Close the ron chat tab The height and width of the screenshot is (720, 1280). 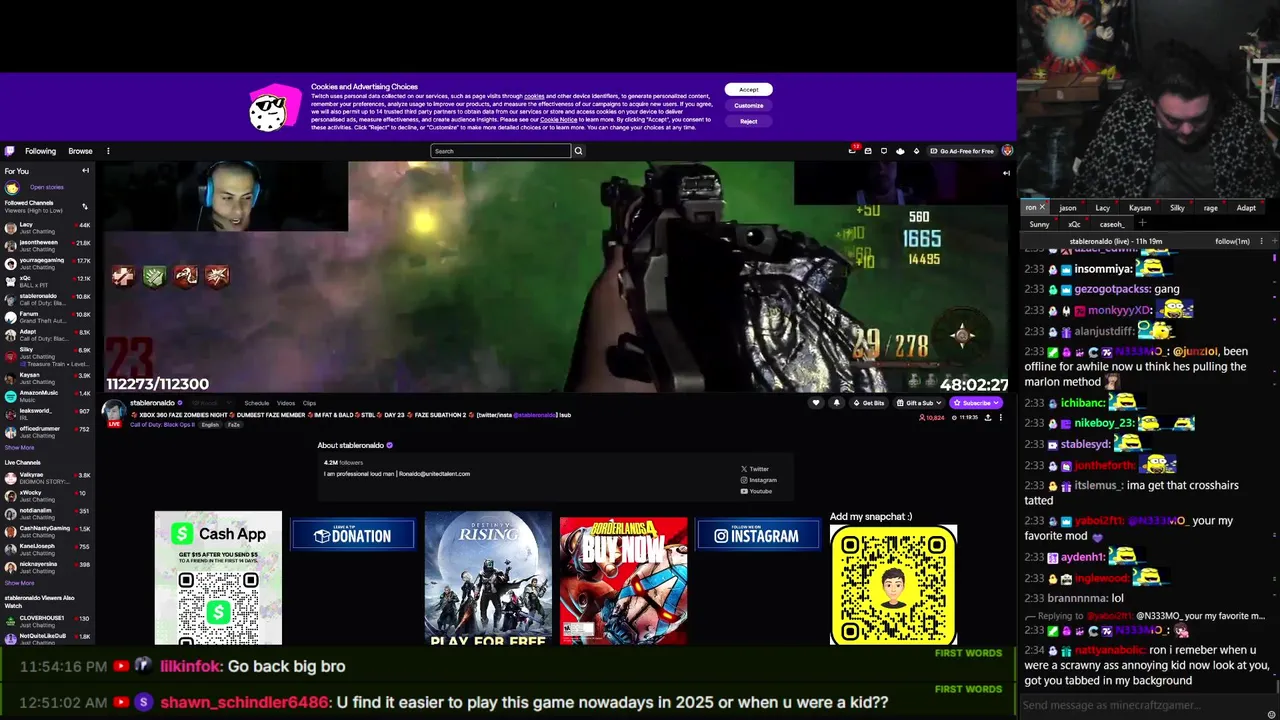(x=1042, y=207)
